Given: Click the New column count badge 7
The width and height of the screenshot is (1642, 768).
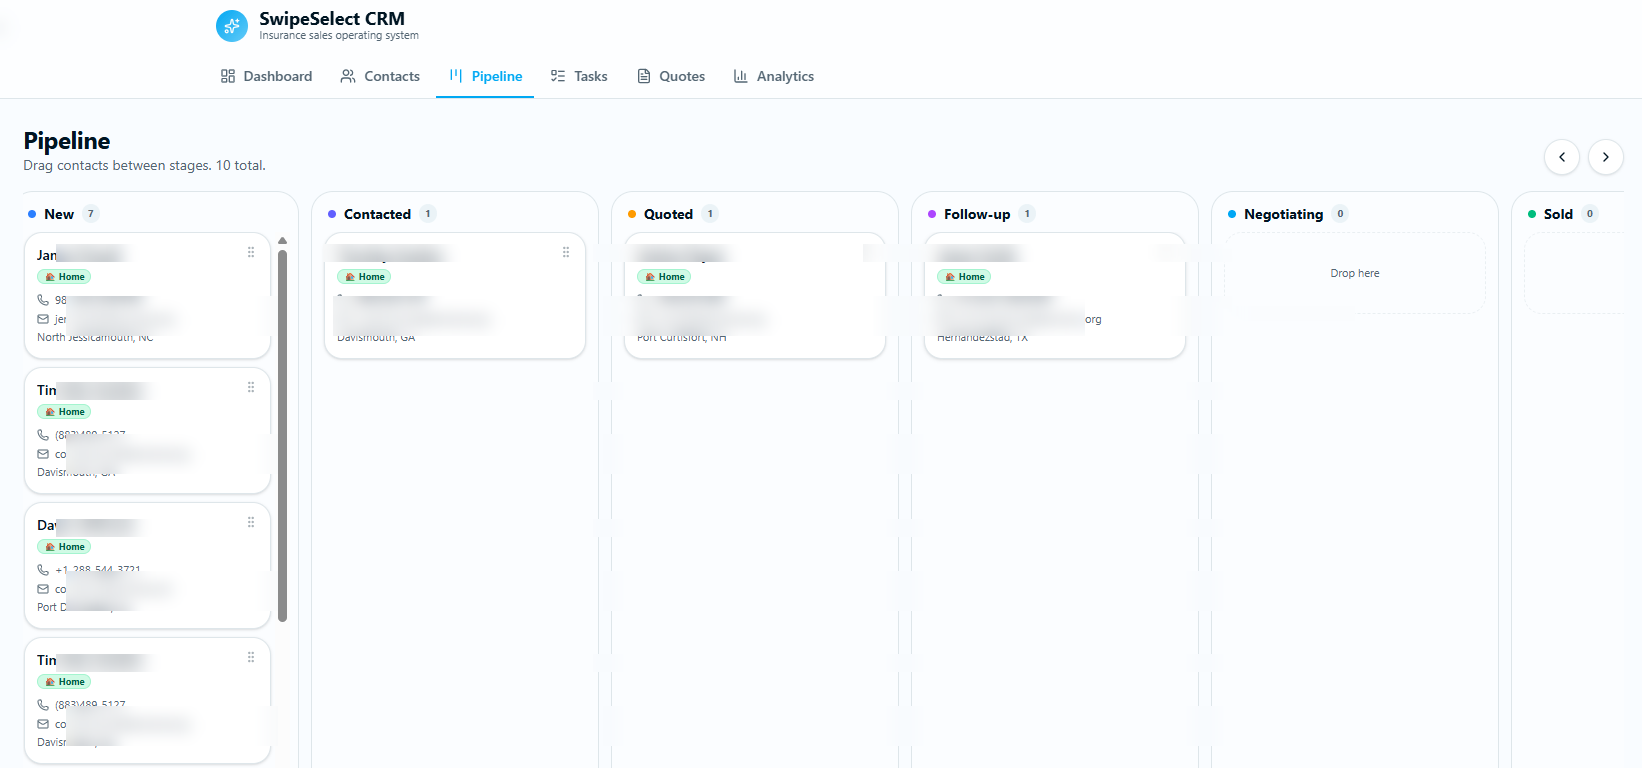Looking at the screenshot, I should [x=91, y=214].
